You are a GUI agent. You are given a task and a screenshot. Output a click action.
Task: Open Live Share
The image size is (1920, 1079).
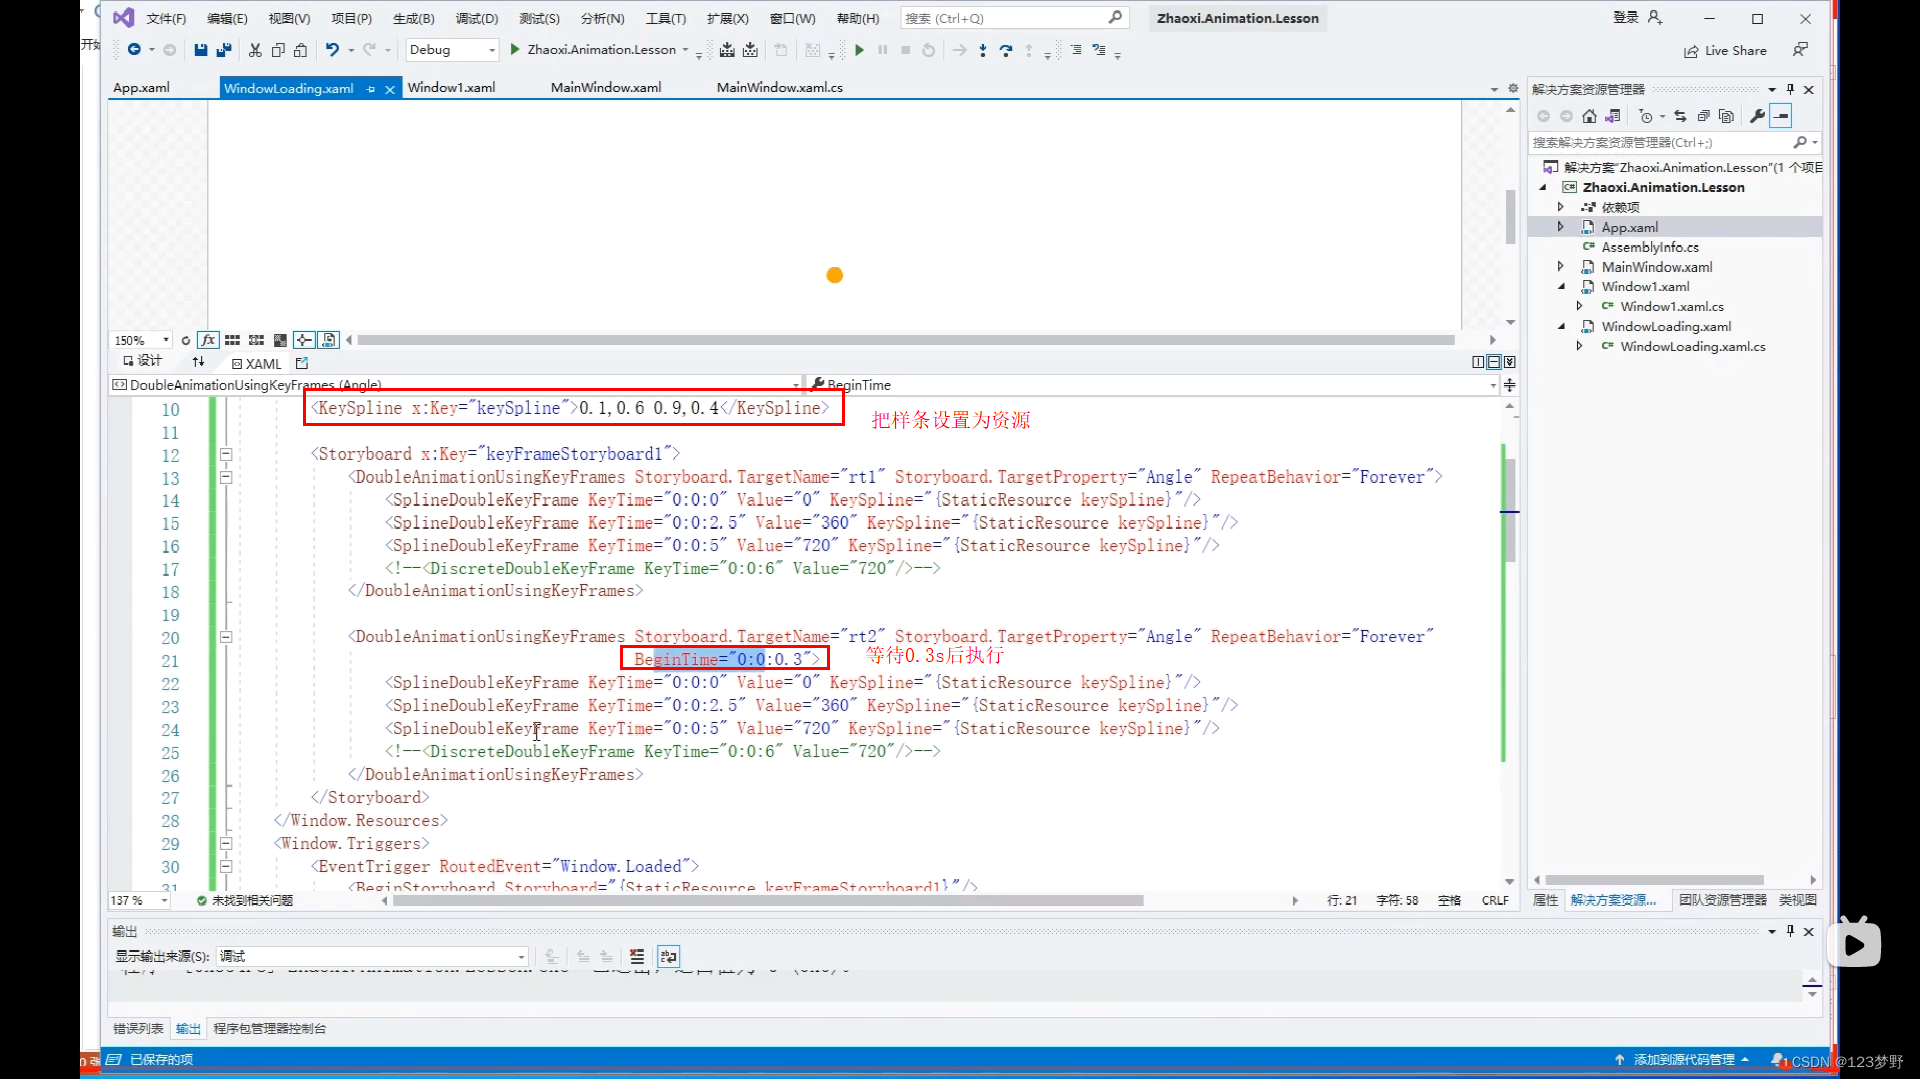coord(1725,51)
